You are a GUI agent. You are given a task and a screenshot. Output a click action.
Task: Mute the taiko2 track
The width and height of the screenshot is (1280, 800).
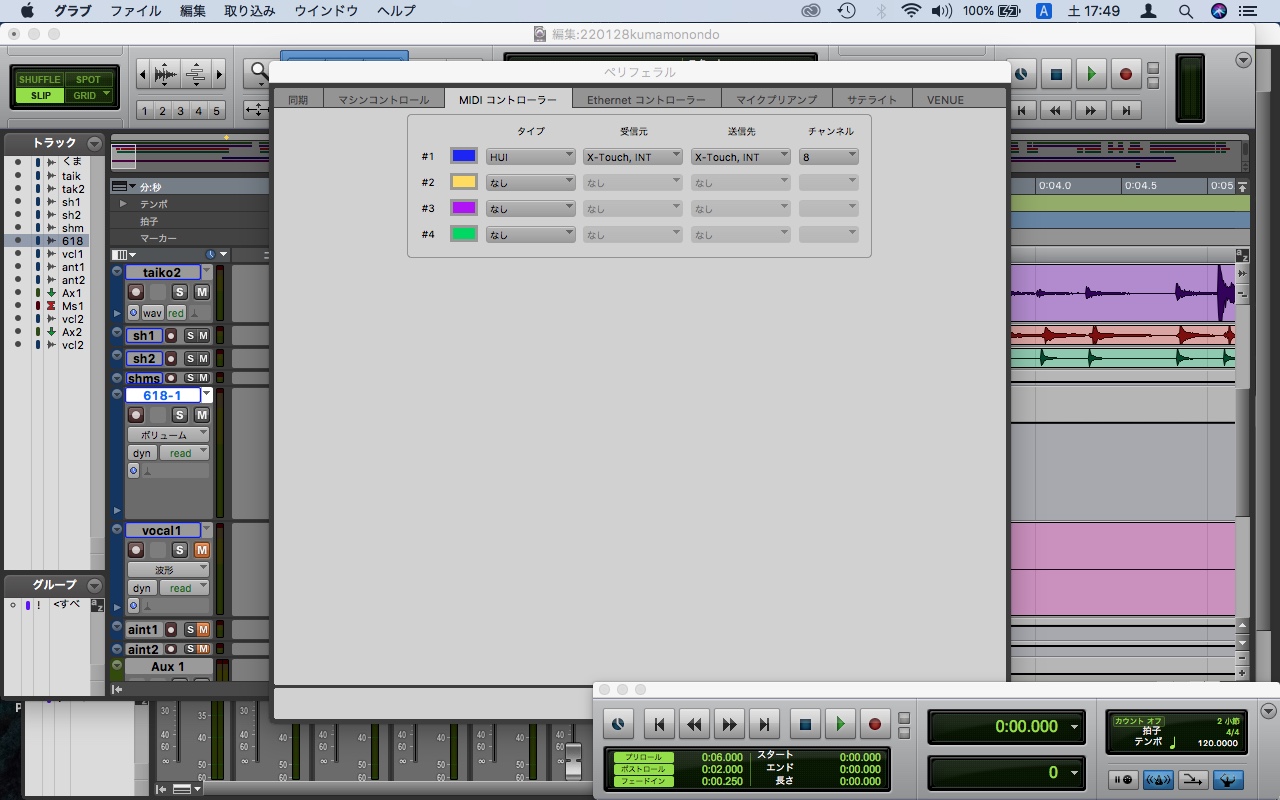tap(201, 292)
